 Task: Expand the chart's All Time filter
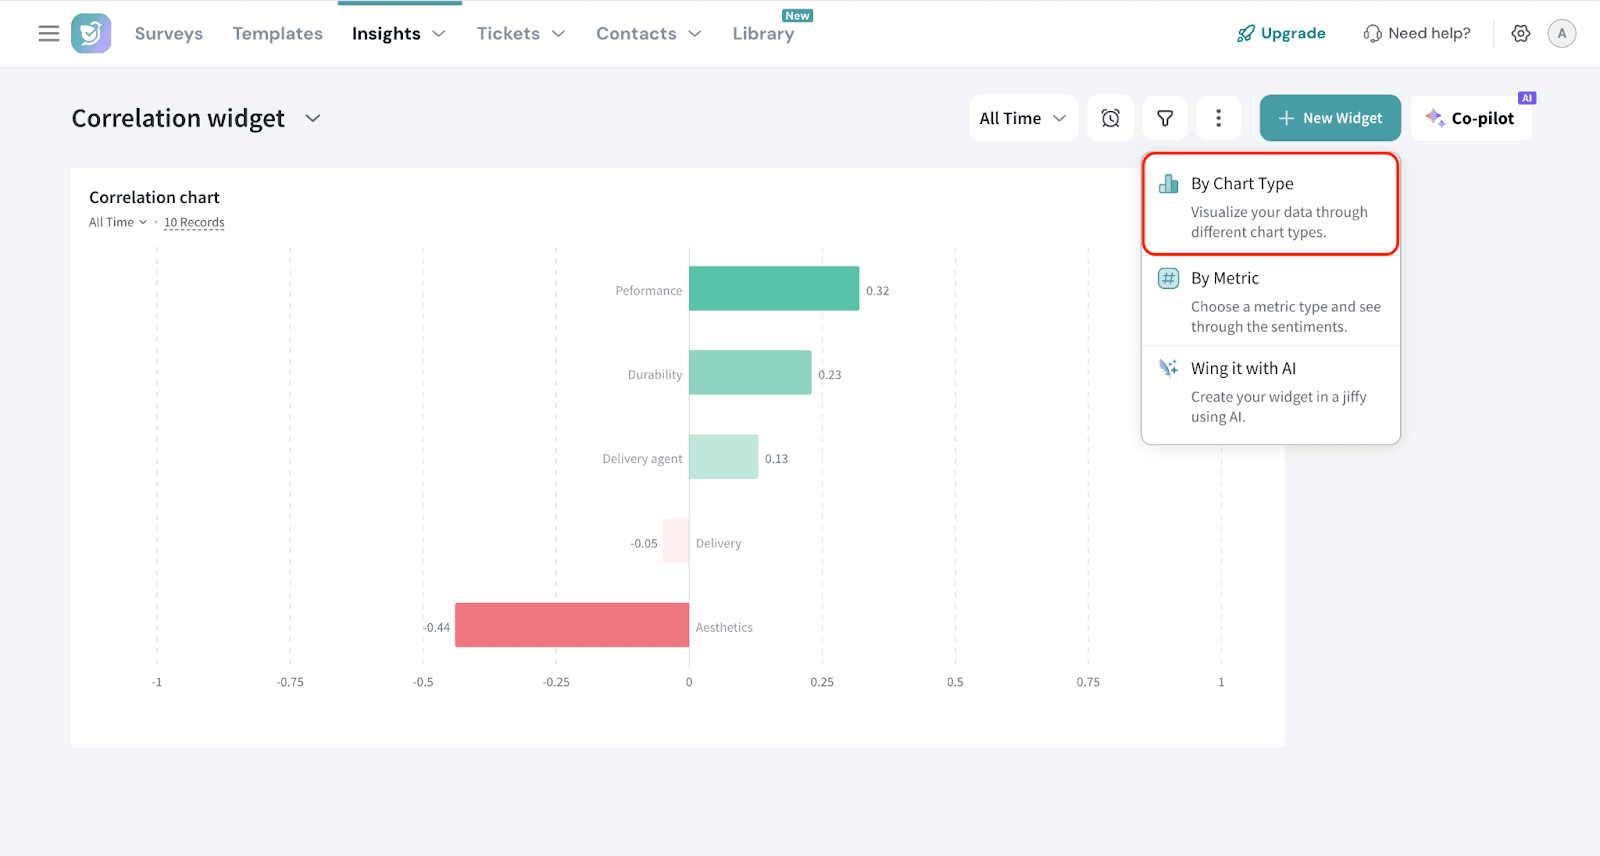pos(118,222)
